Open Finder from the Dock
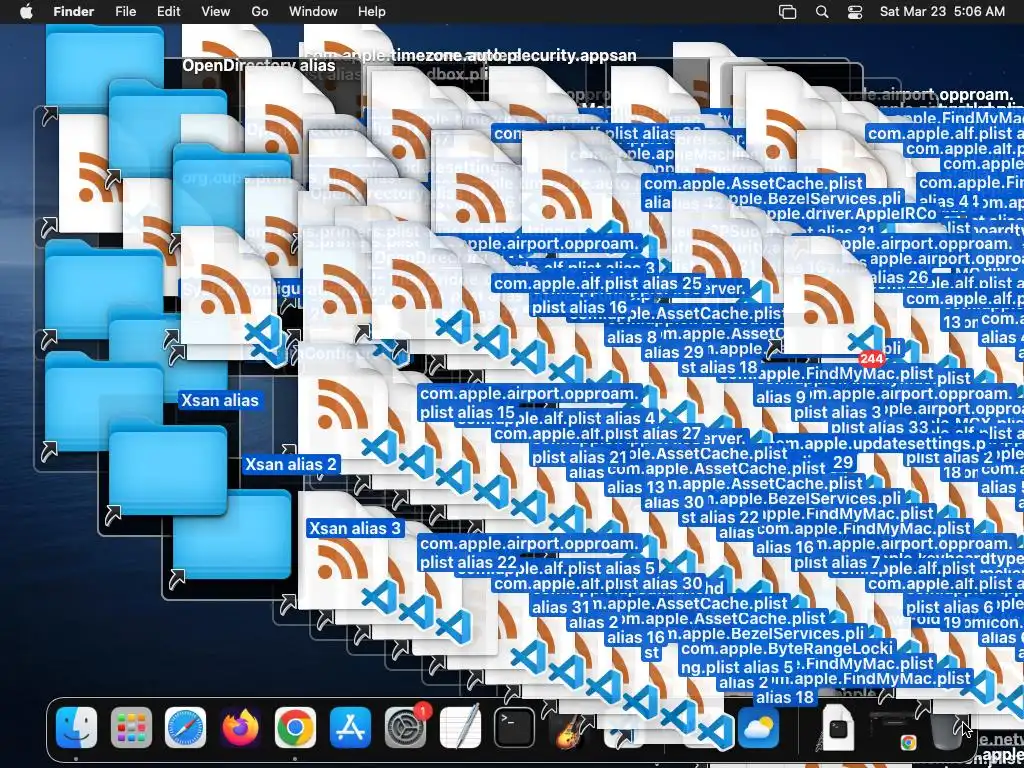This screenshot has height=768, width=1024. tap(76, 727)
